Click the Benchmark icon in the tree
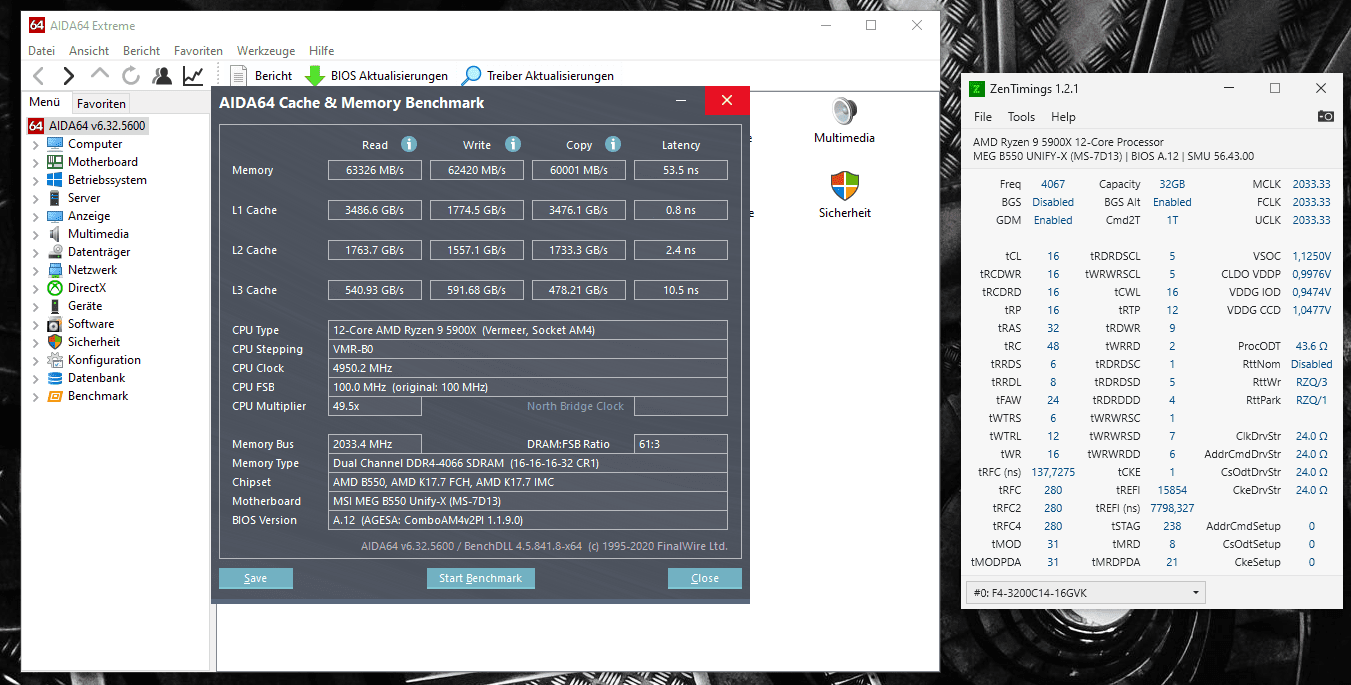The height and width of the screenshot is (685, 1351). [x=55, y=396]
